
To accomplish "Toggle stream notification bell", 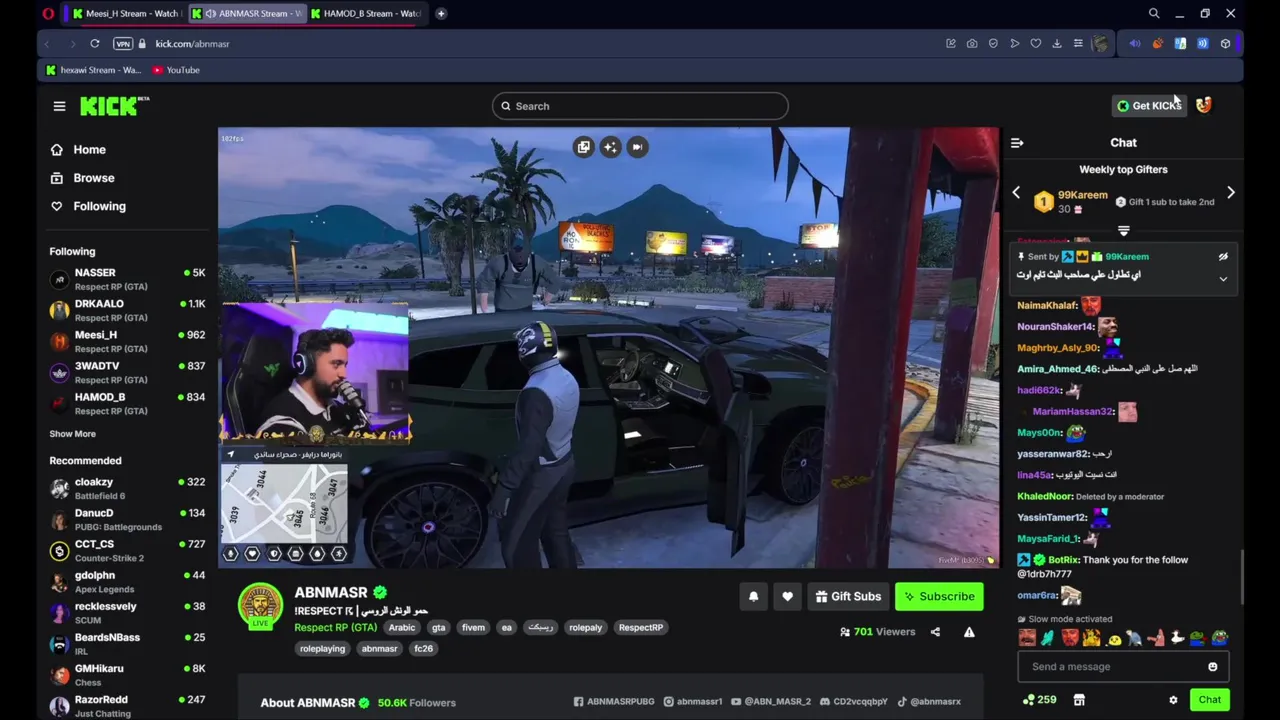I will 754,596.
